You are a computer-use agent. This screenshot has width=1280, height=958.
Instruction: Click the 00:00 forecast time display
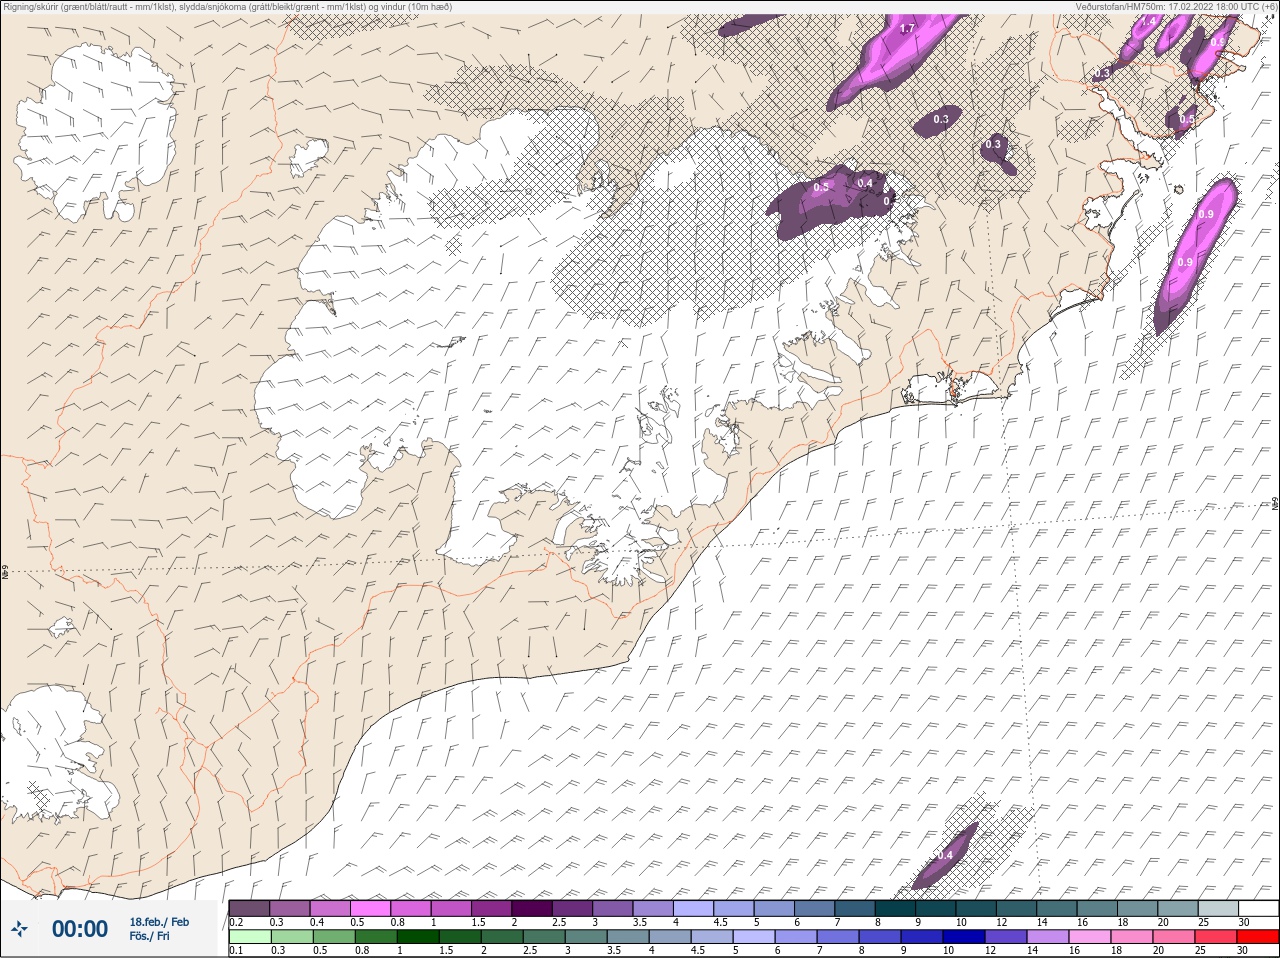coord(80,929)
